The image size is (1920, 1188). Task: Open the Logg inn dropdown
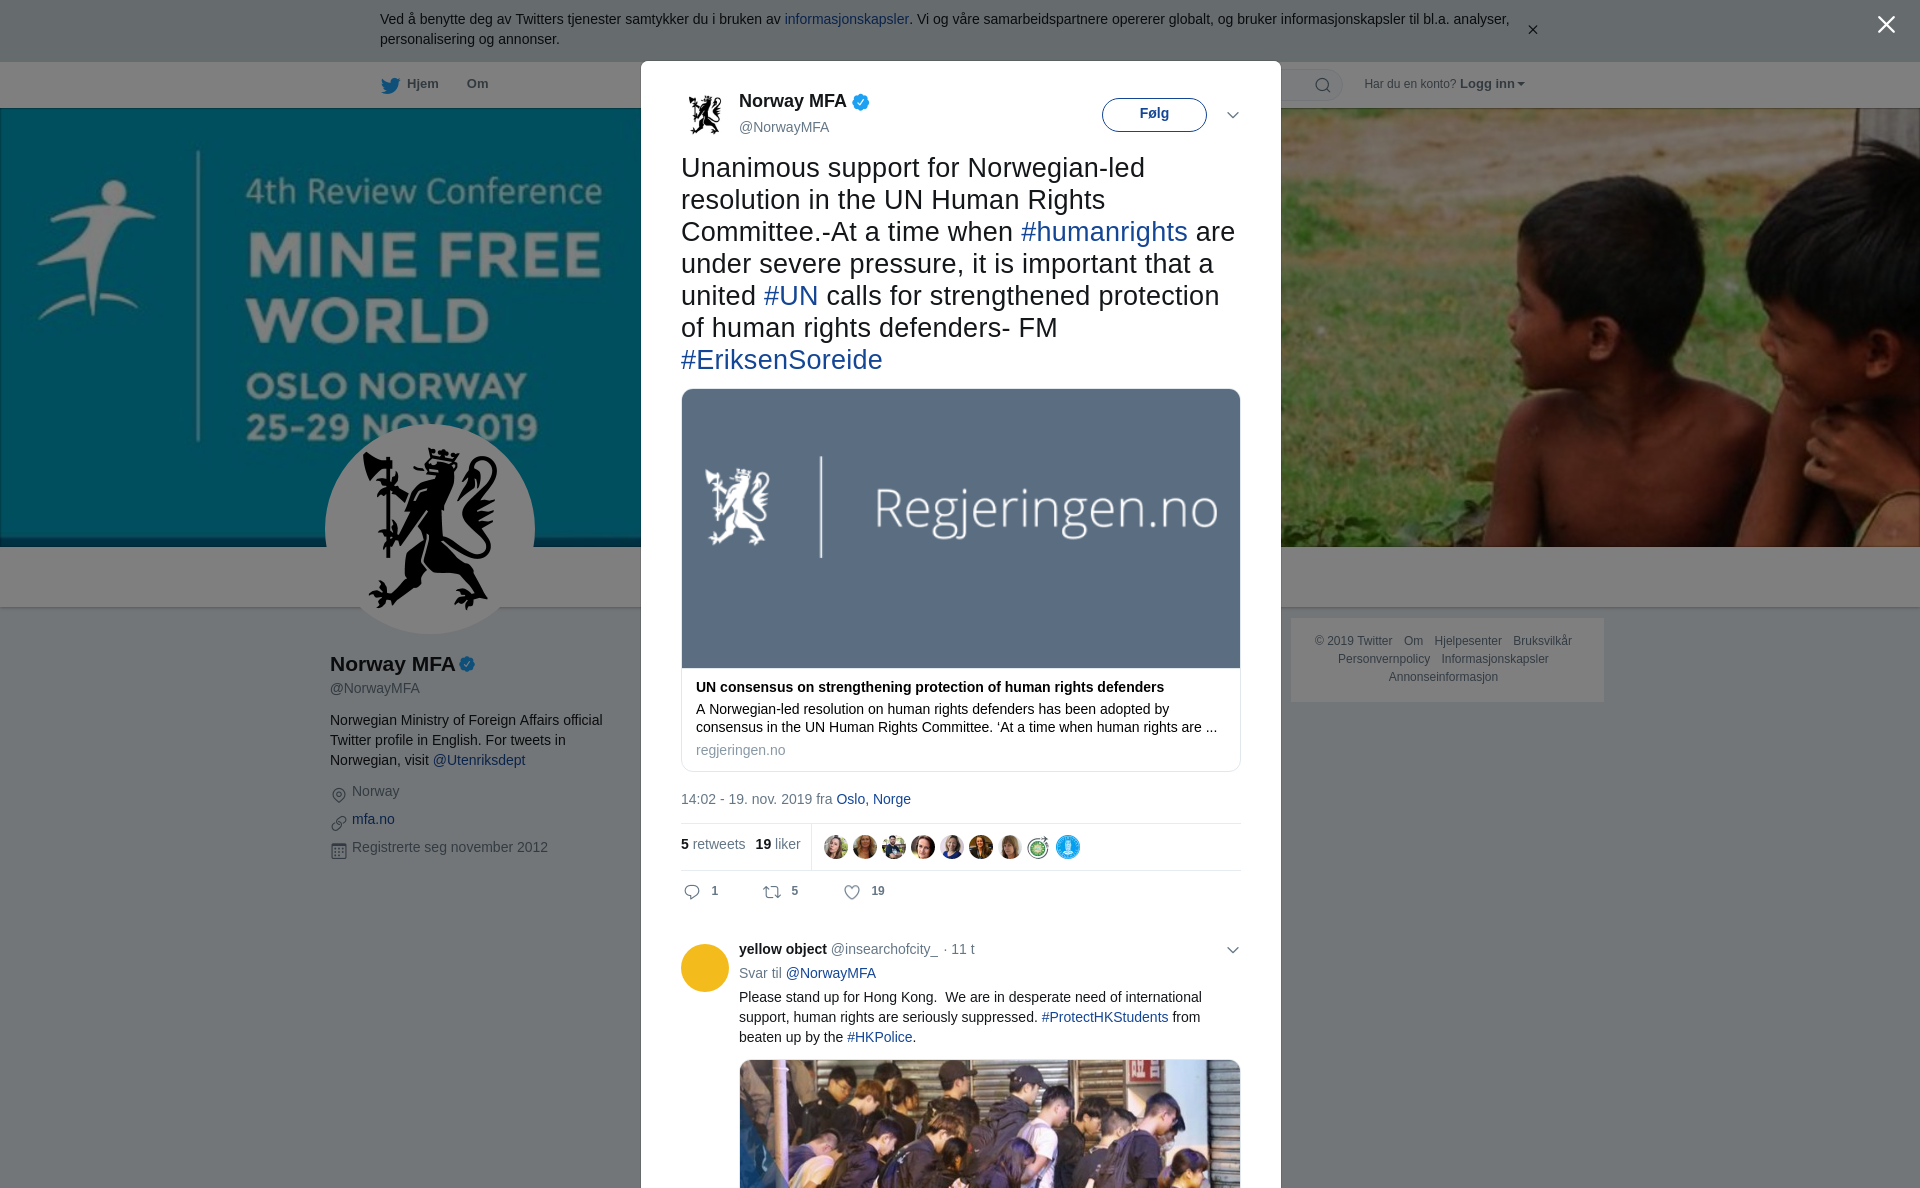(x=1492, y=84)
